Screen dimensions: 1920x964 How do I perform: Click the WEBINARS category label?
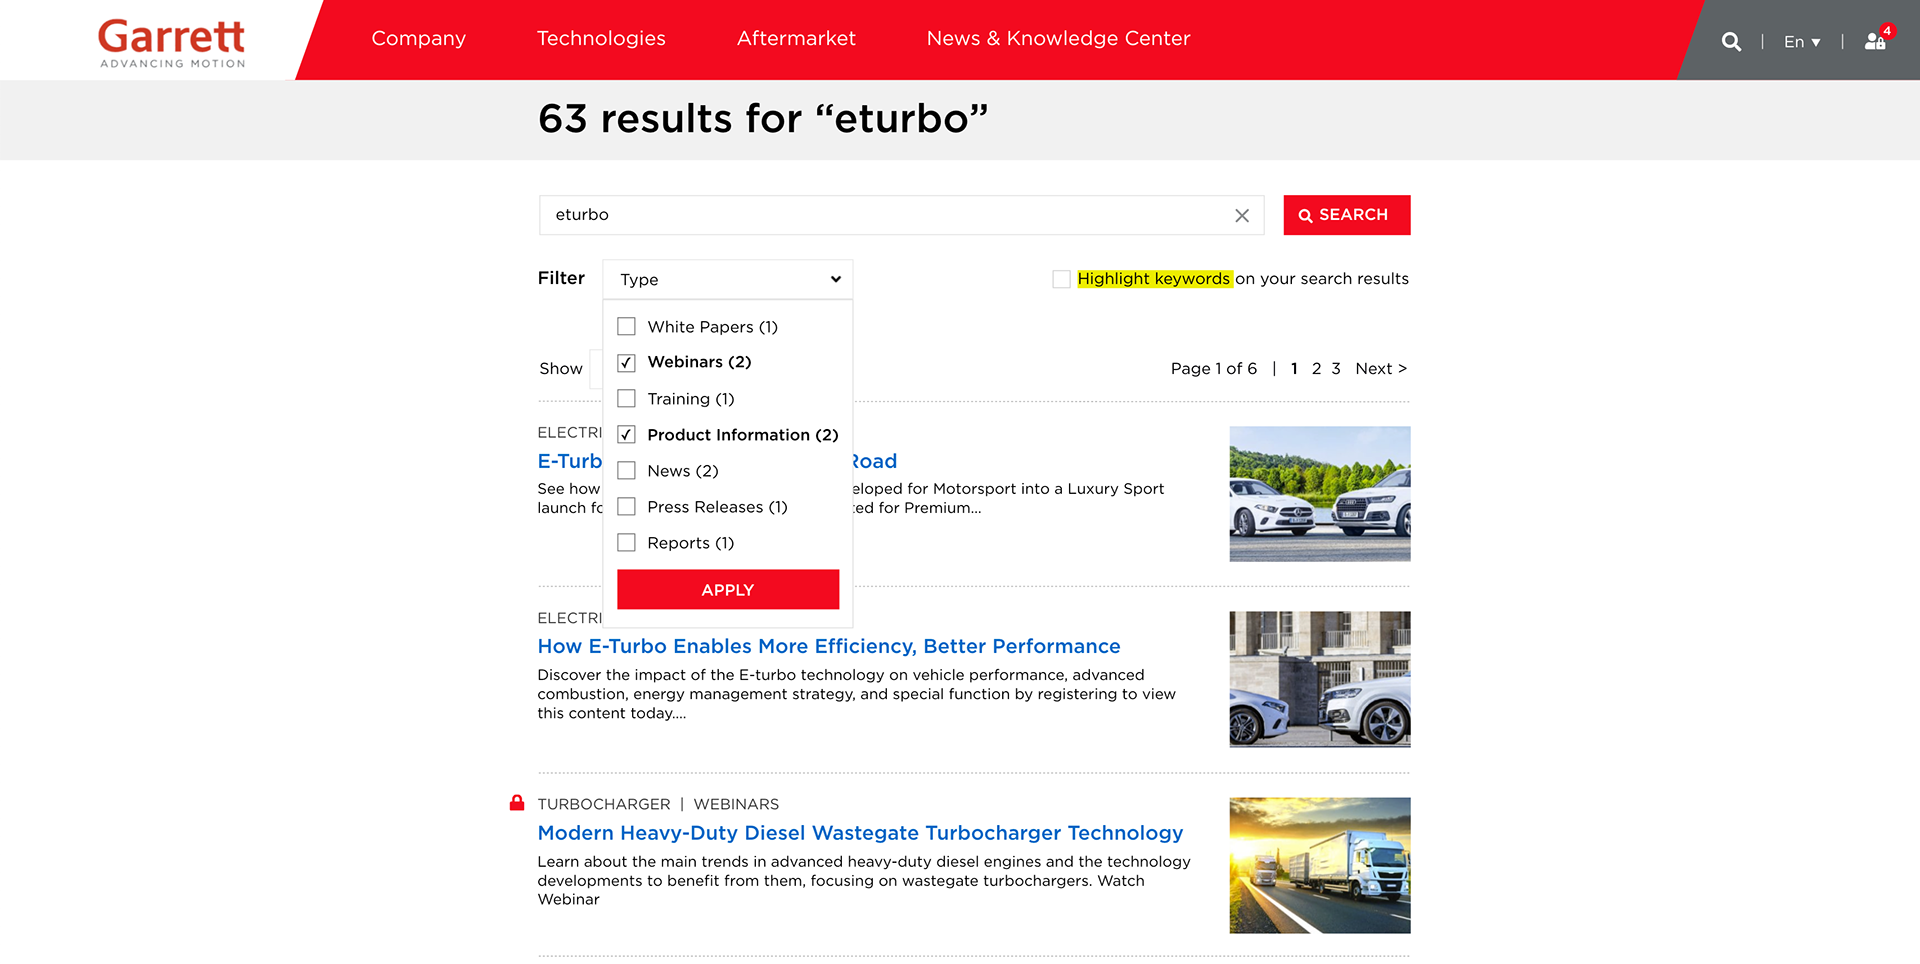[736, 804]
